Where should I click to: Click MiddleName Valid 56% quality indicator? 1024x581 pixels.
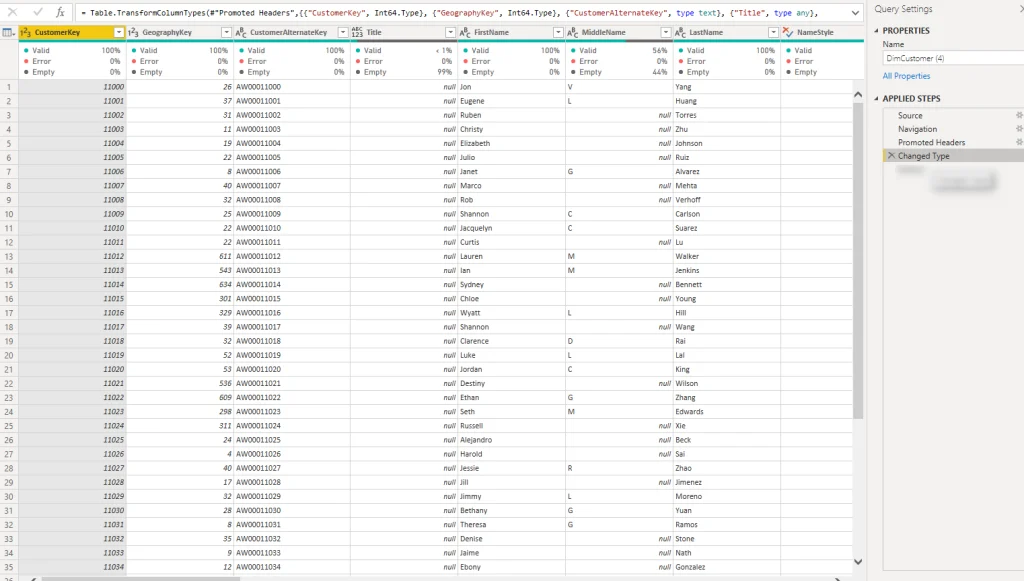619,50
